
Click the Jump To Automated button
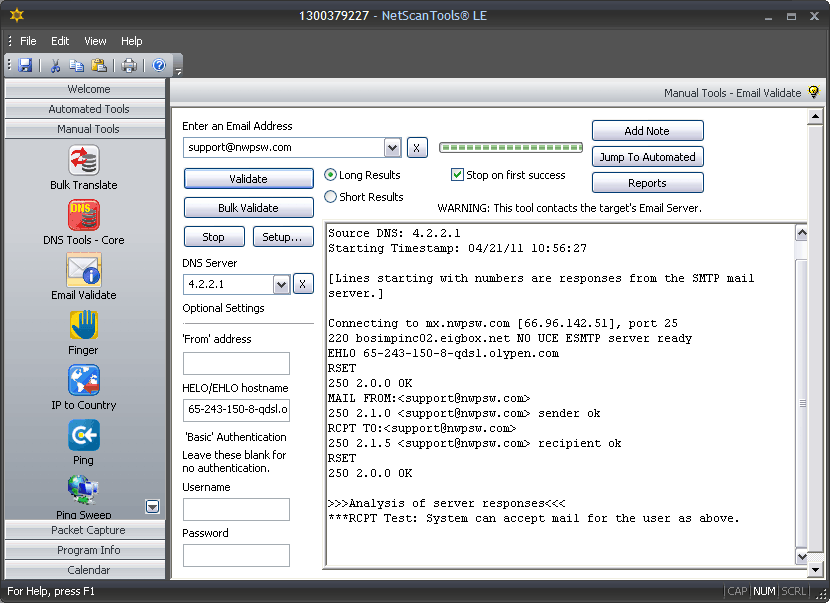pos(647,157)
